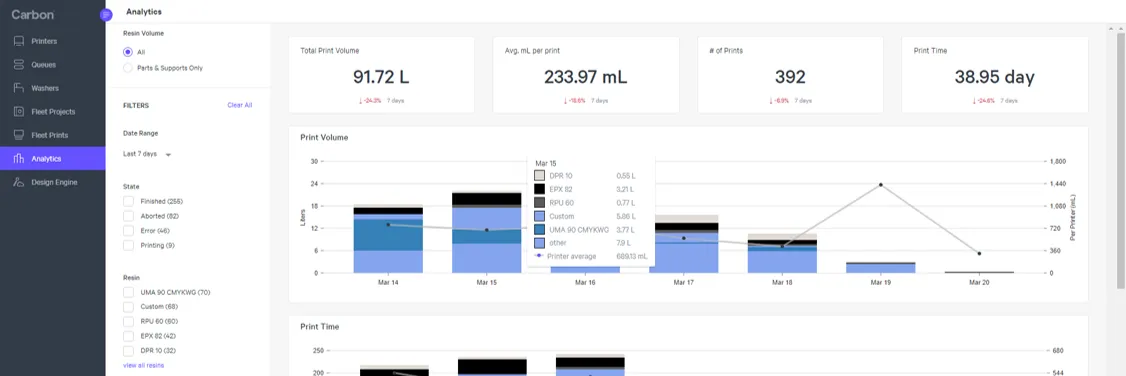Check the Printing (9) state filter
Screen dimensions: 1126x376
[x=129, y=245]
